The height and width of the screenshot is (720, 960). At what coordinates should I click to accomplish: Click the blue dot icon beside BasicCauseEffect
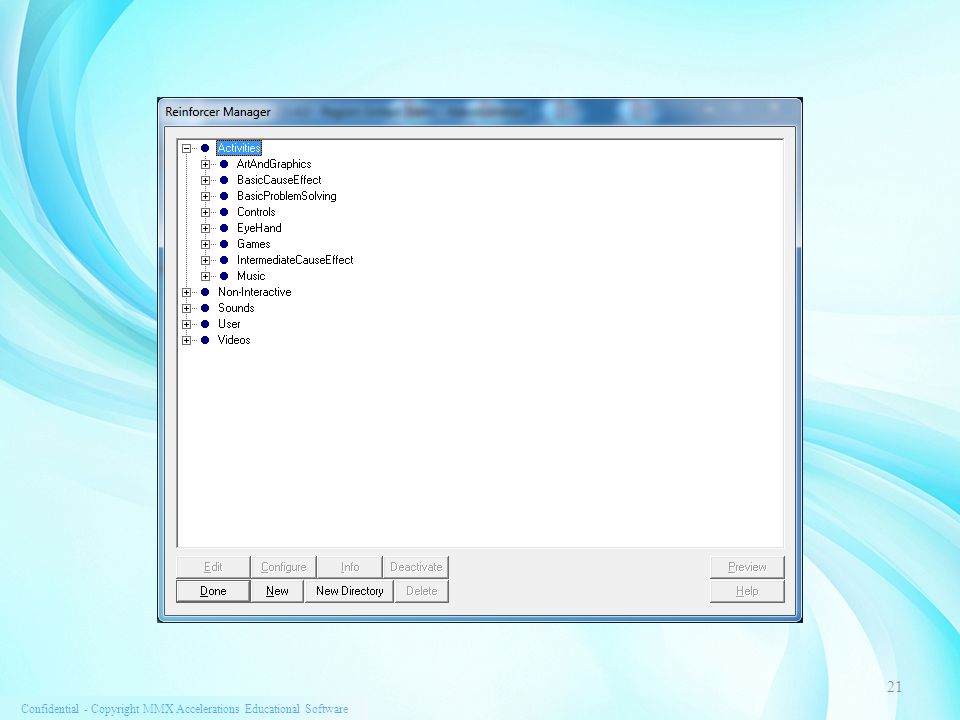pyautogui.click(x=224, y=180)
